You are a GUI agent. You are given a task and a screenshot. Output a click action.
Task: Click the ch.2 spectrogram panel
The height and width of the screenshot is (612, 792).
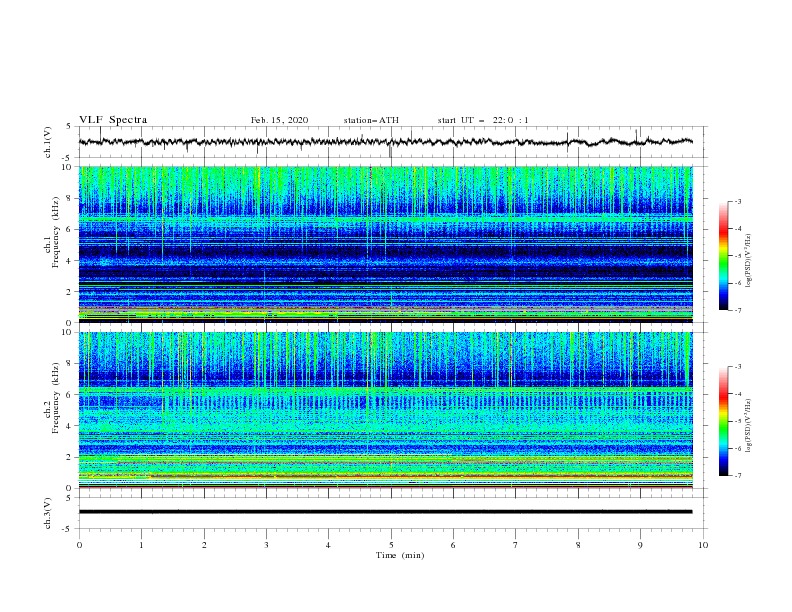click(x=386, y=410)
